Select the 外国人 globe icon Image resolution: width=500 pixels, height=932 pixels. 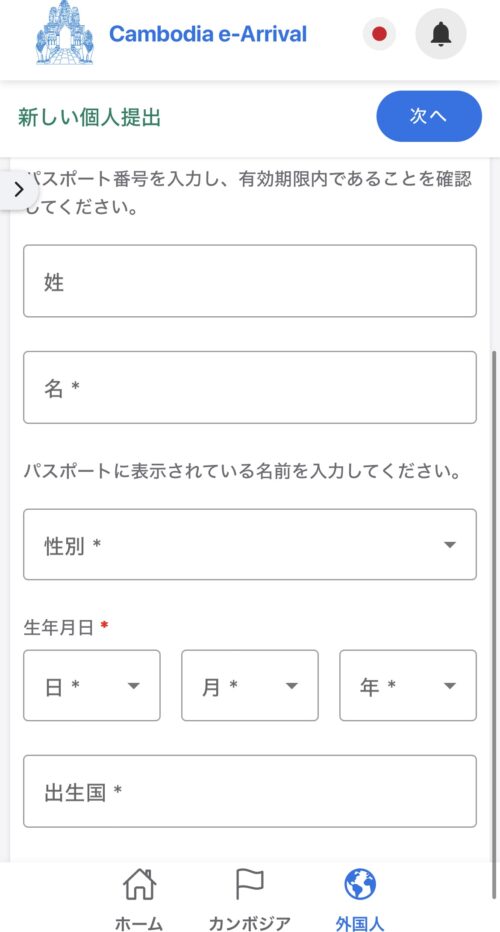tap(360, 884)
